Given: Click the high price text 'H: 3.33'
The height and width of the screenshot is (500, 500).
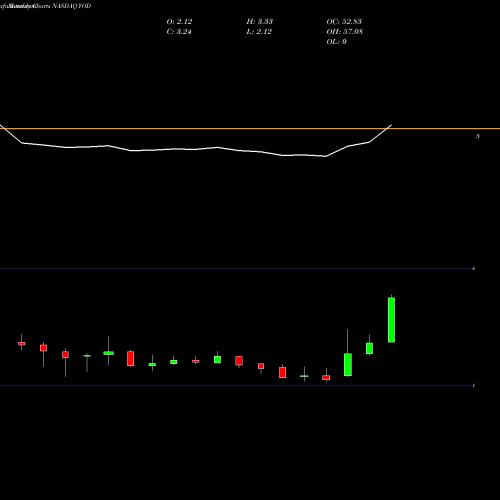Looking at the screenshot, I should click(x=260, y=21).
